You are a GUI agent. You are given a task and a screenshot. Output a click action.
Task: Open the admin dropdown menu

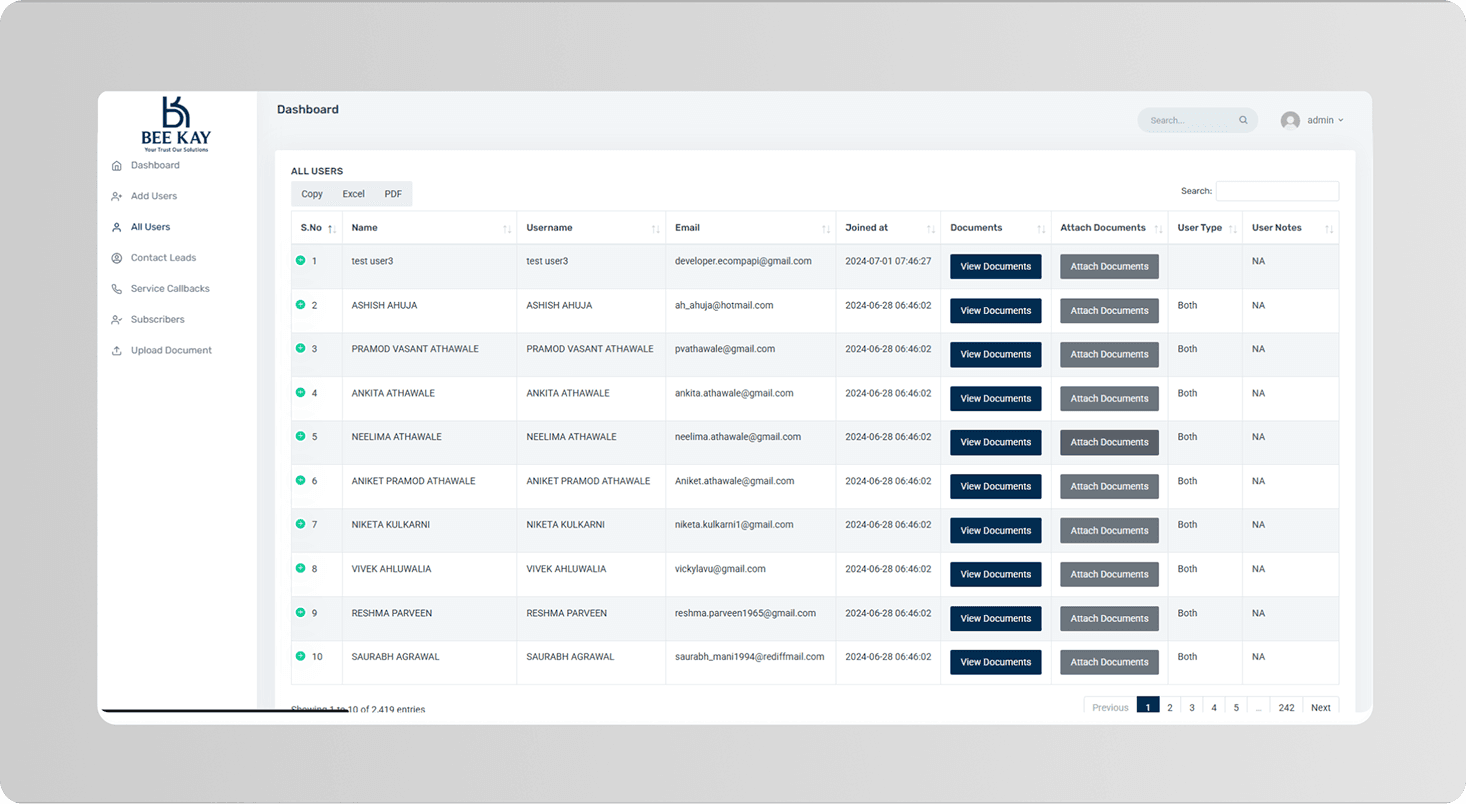pyautogui.click(x=1325, y=120)
